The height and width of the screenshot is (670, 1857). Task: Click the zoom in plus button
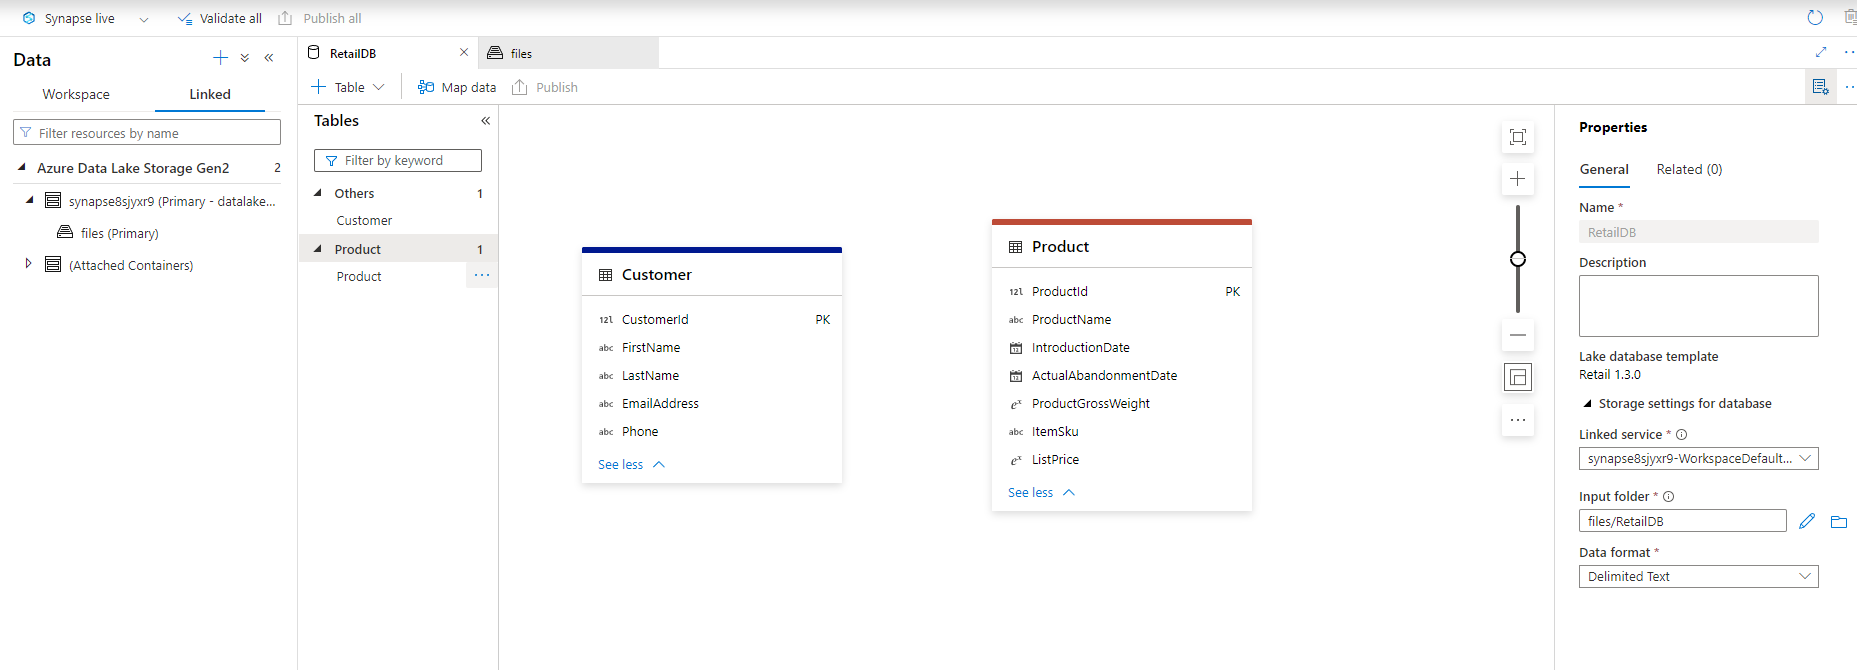[1518, 179]
